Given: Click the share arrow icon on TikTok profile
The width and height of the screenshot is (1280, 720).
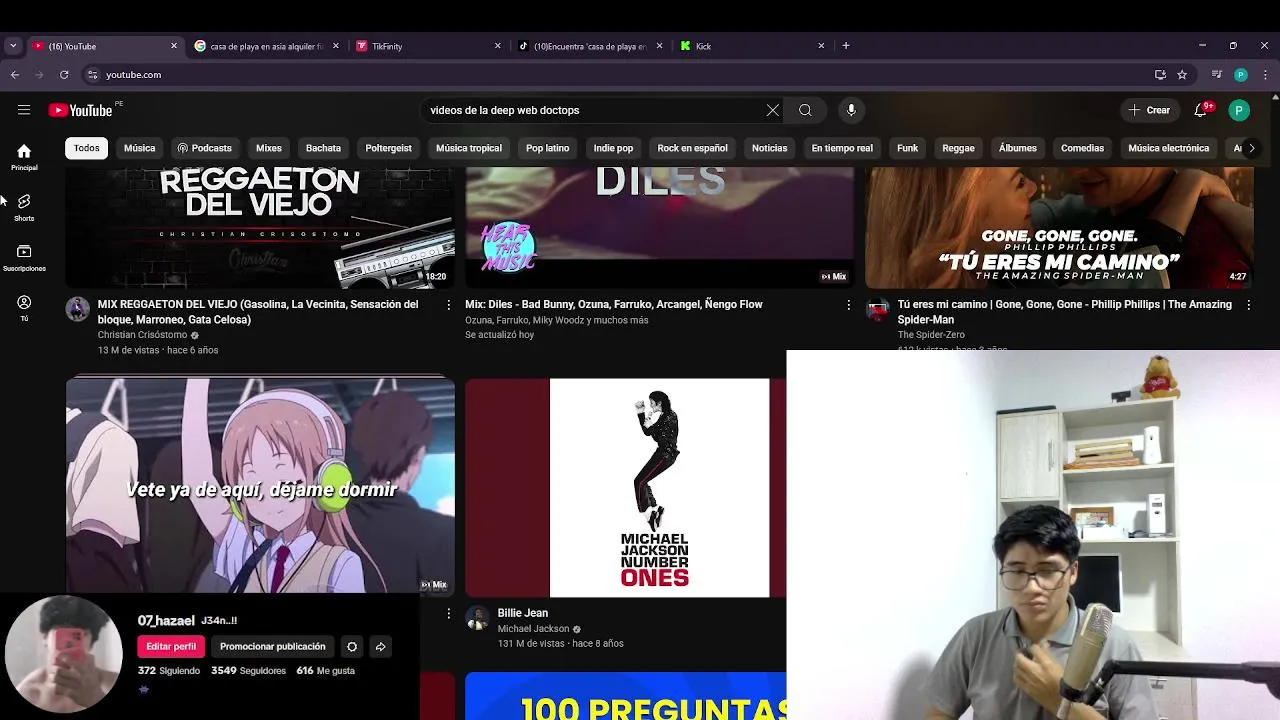Looking at the screenshot, I should [x=380, y=647].
